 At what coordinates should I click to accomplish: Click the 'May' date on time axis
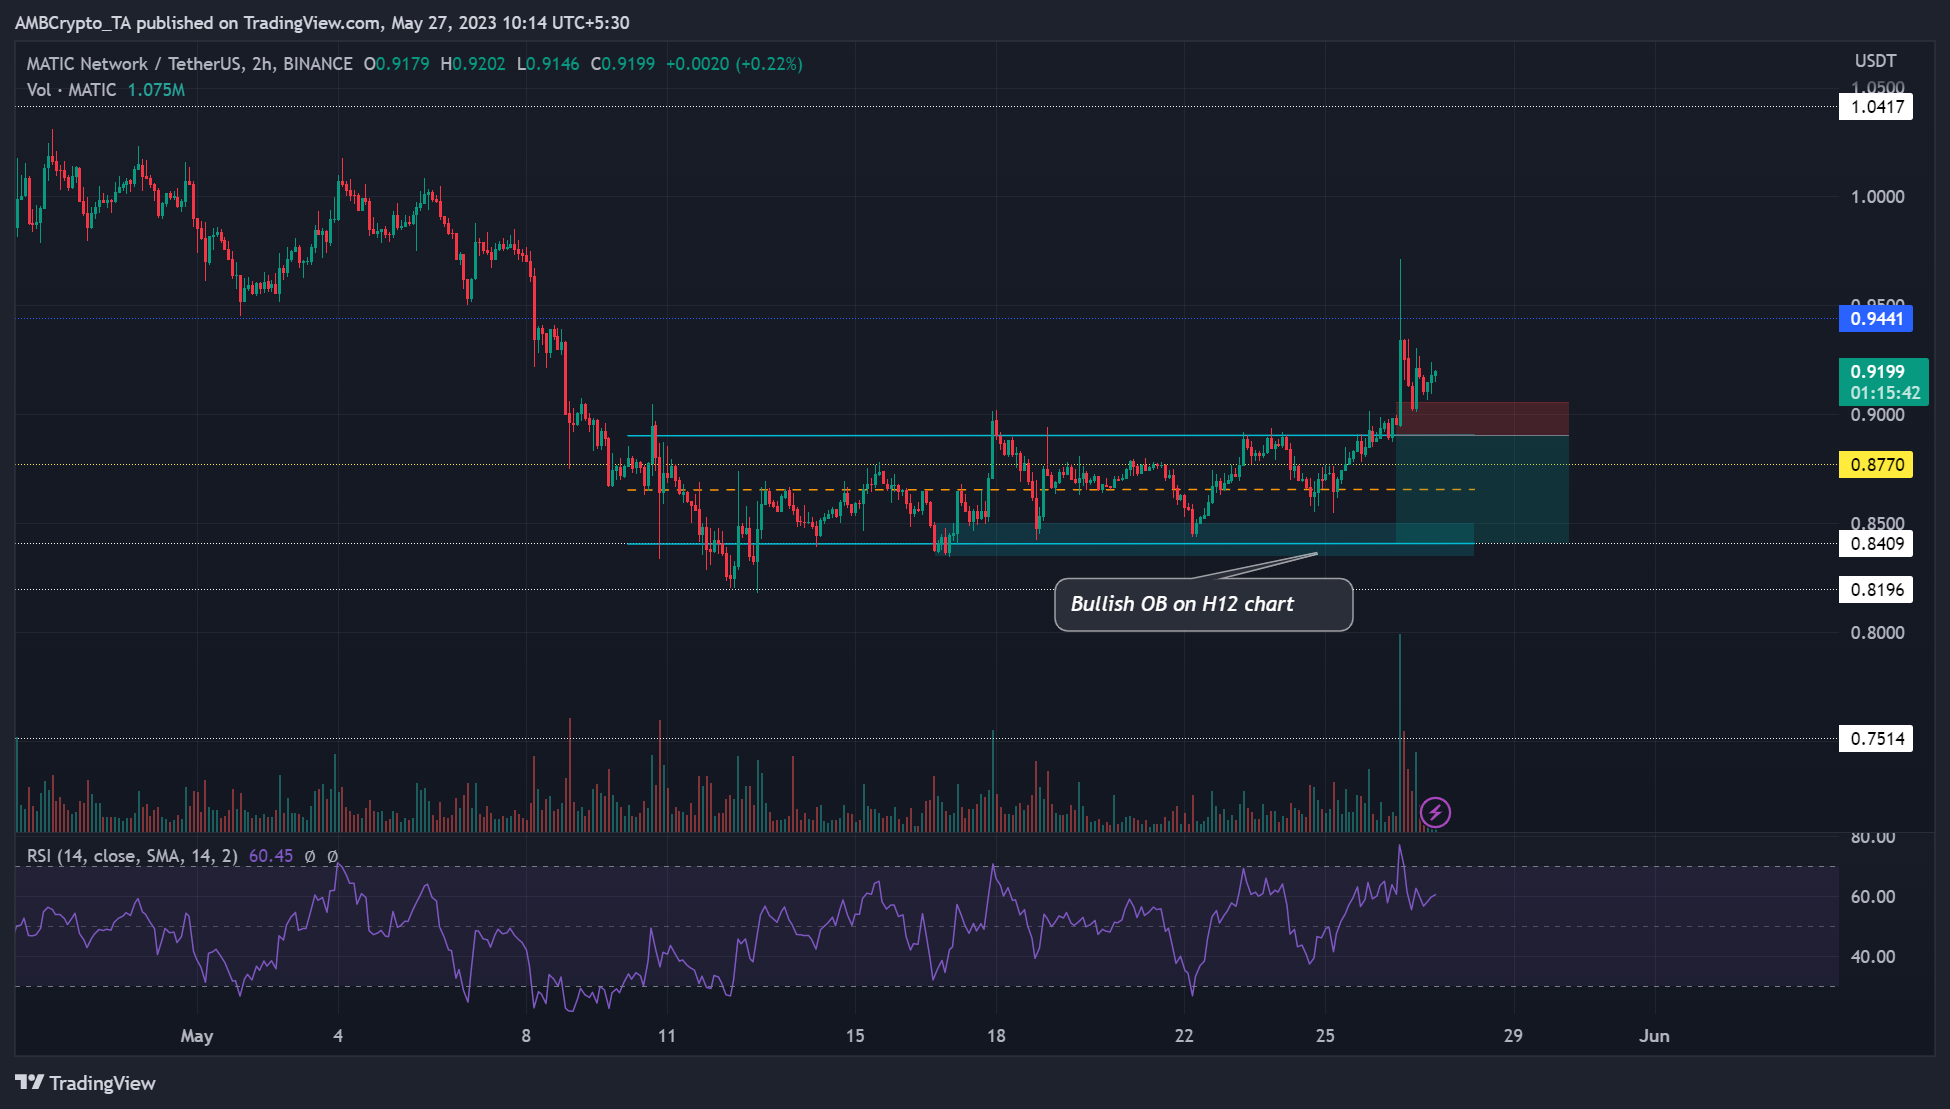pyautogui.click(x=197, y=1036)
